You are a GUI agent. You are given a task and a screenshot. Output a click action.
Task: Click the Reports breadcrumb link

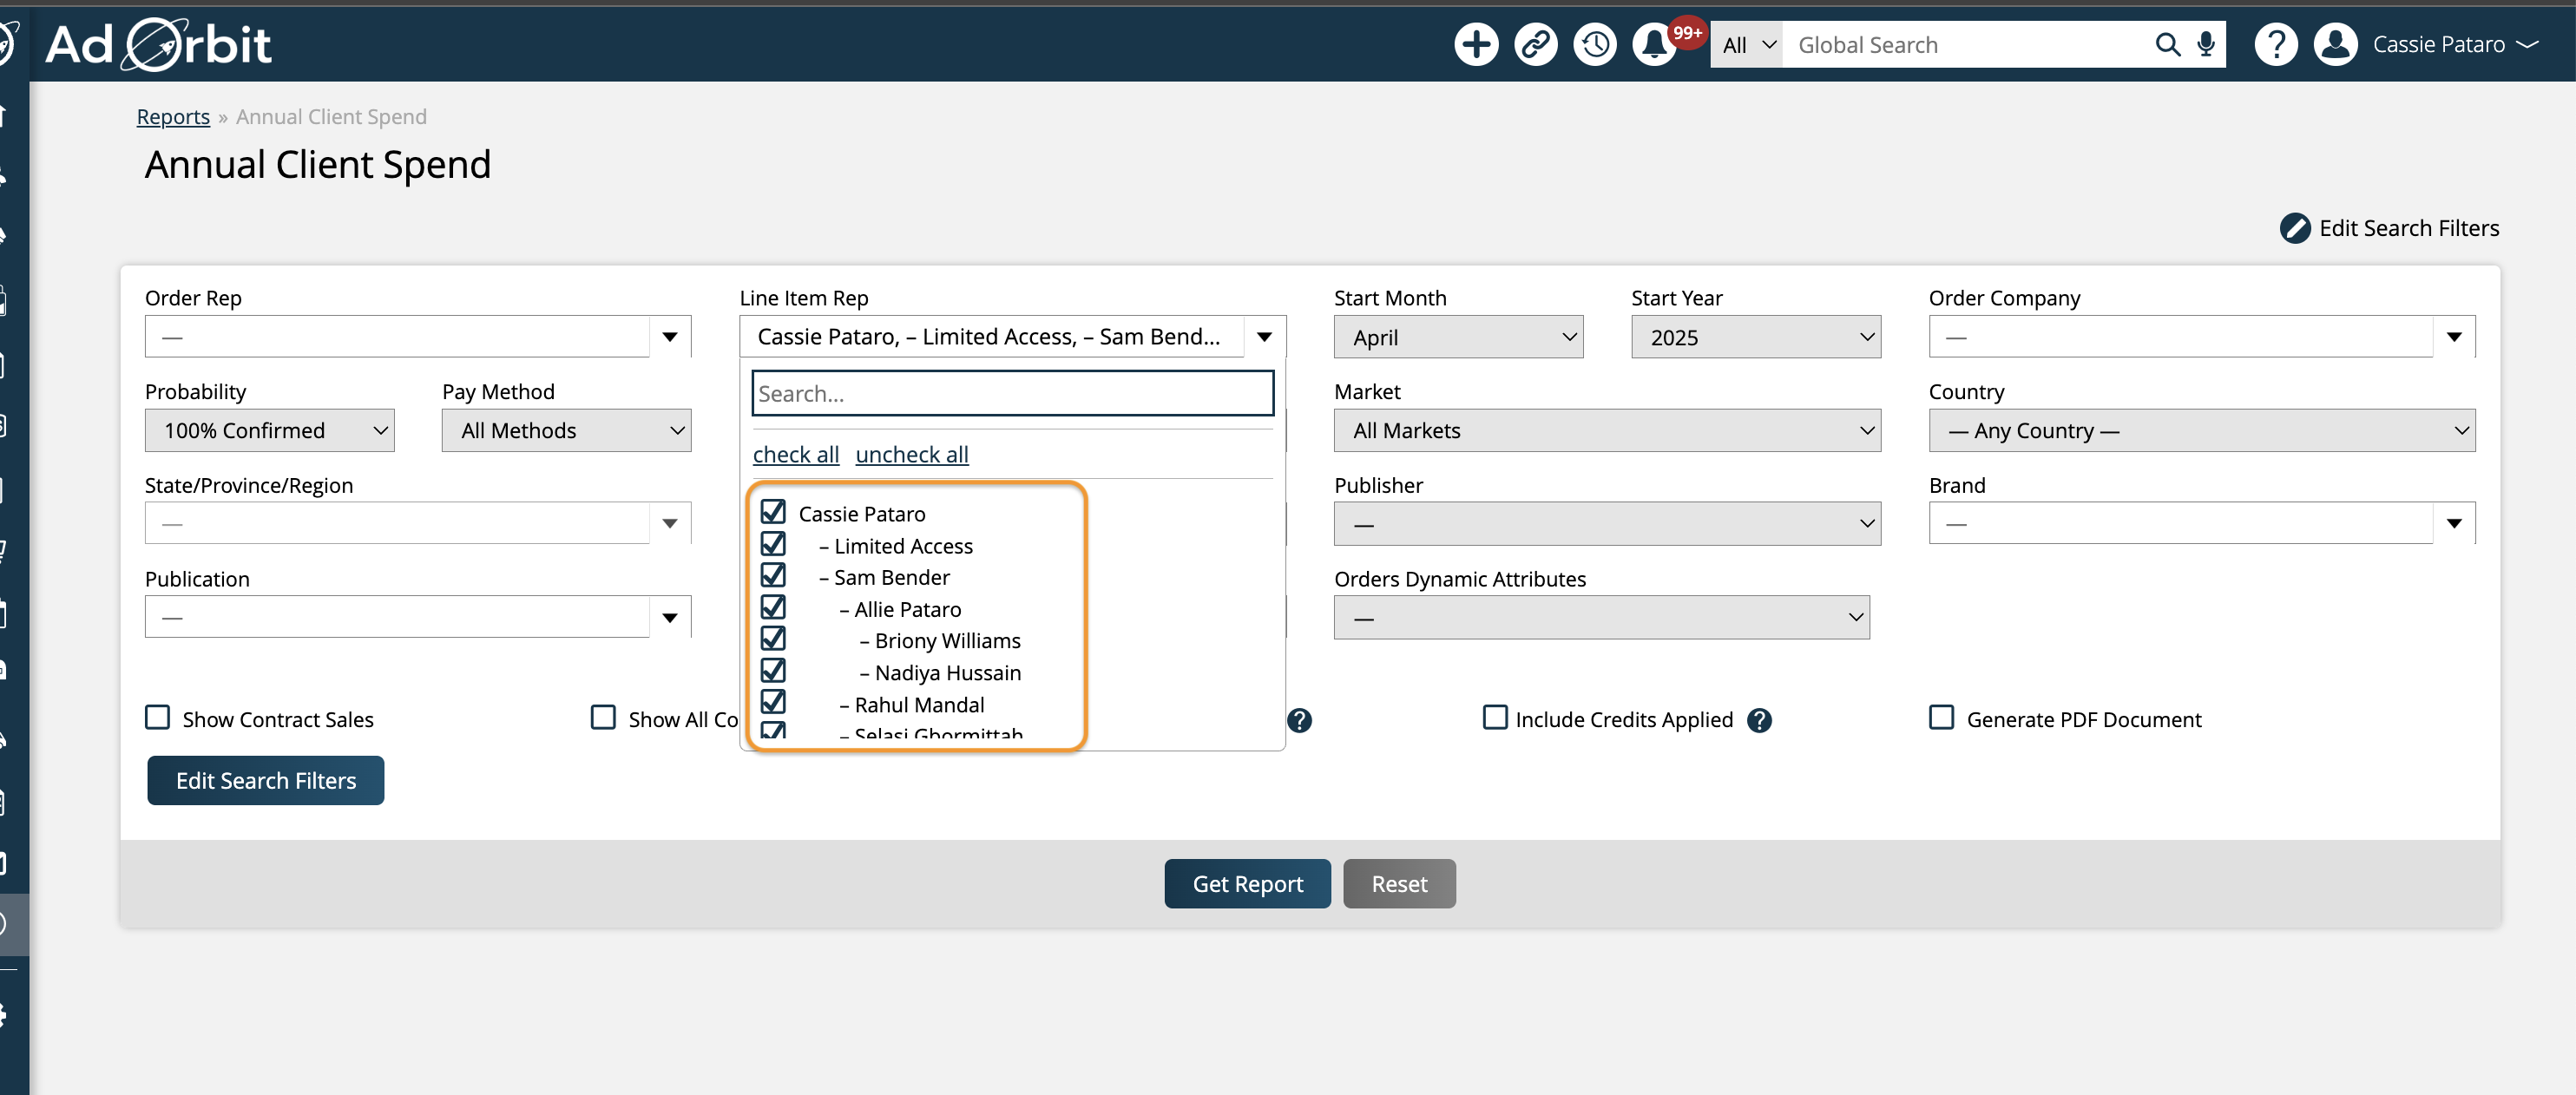click(173, 117)
